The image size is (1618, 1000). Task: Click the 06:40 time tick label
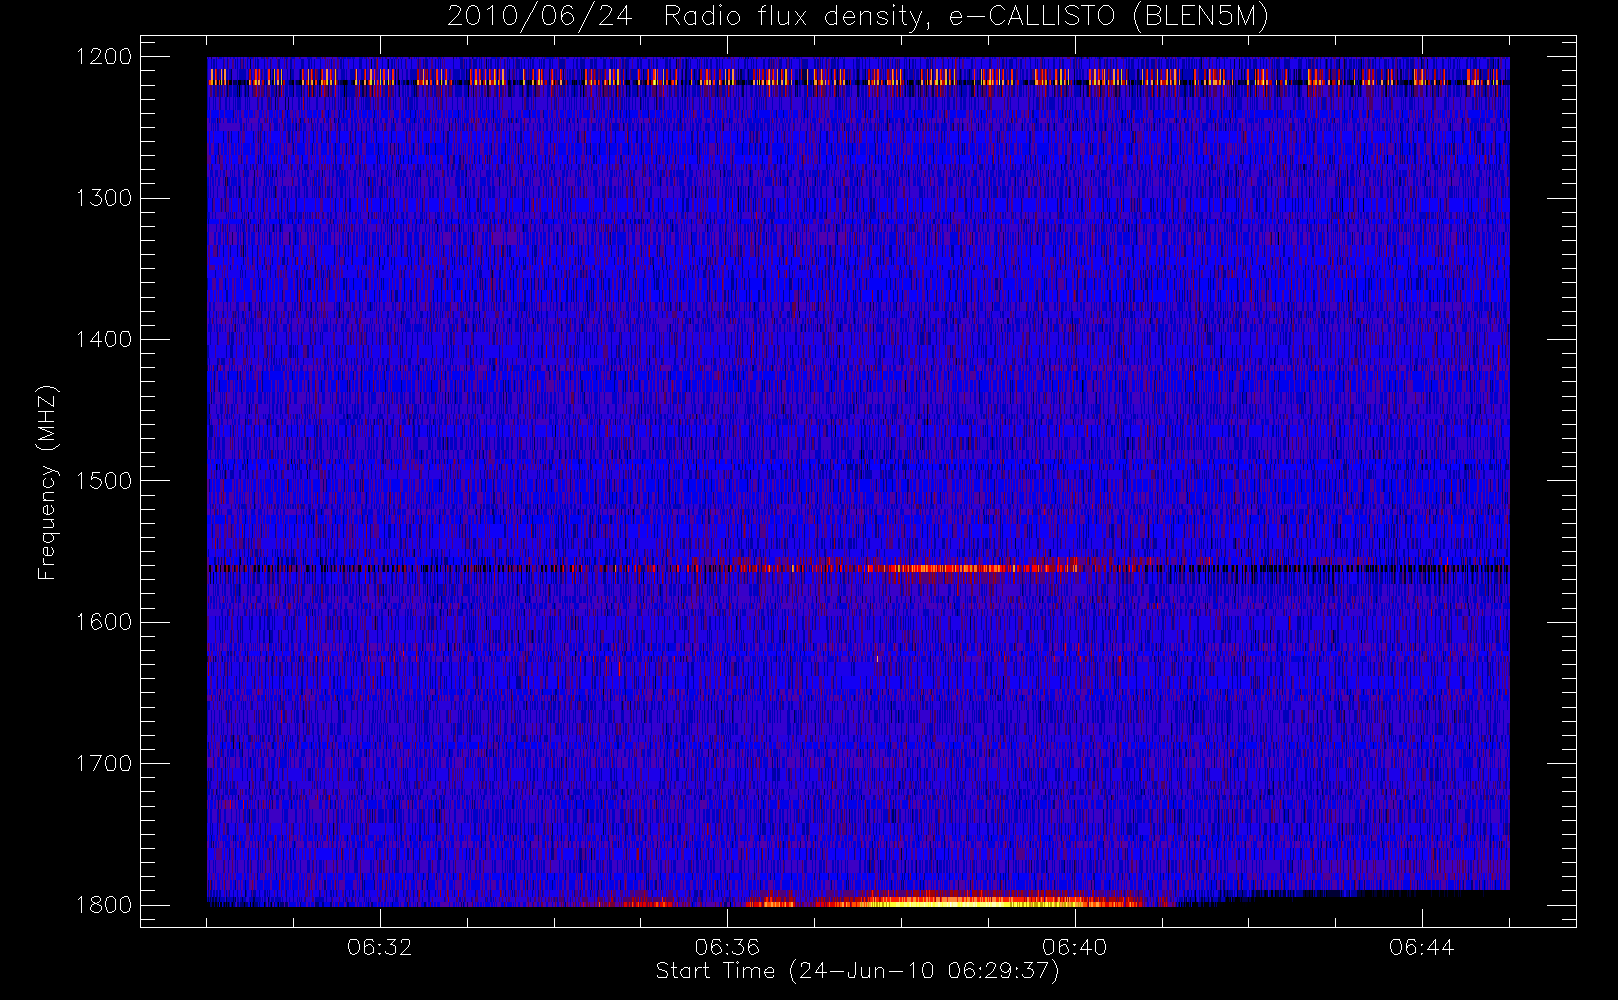point(1074,947)
